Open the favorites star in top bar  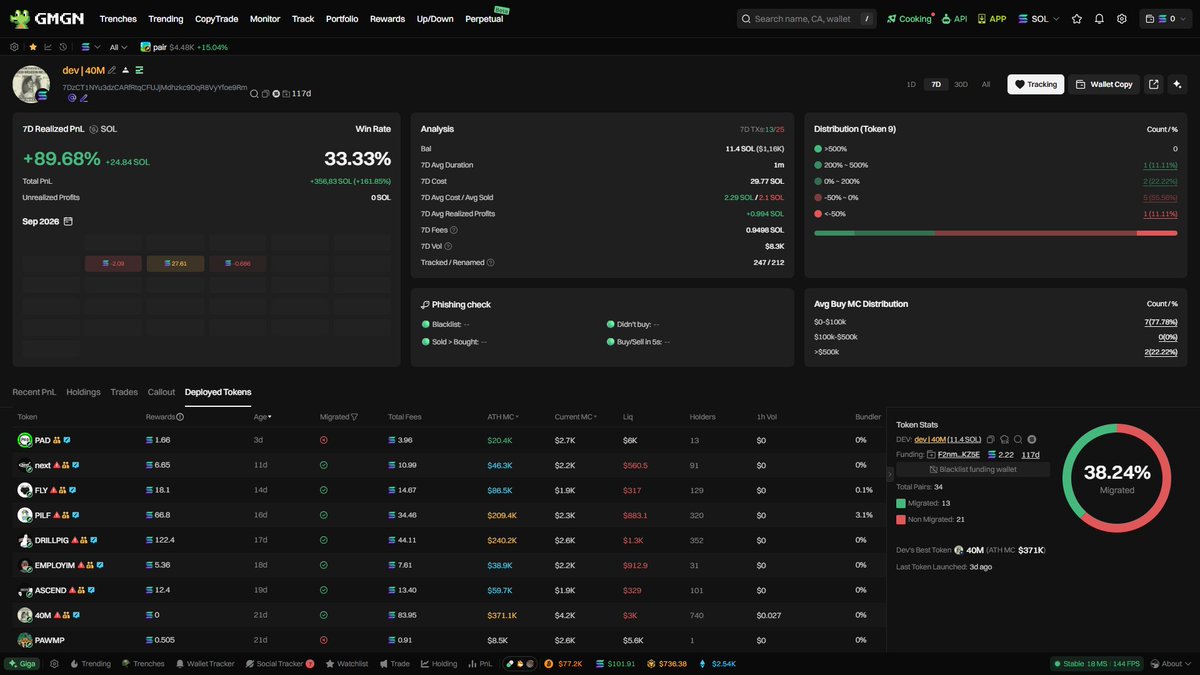click(x=1077, y=19)
